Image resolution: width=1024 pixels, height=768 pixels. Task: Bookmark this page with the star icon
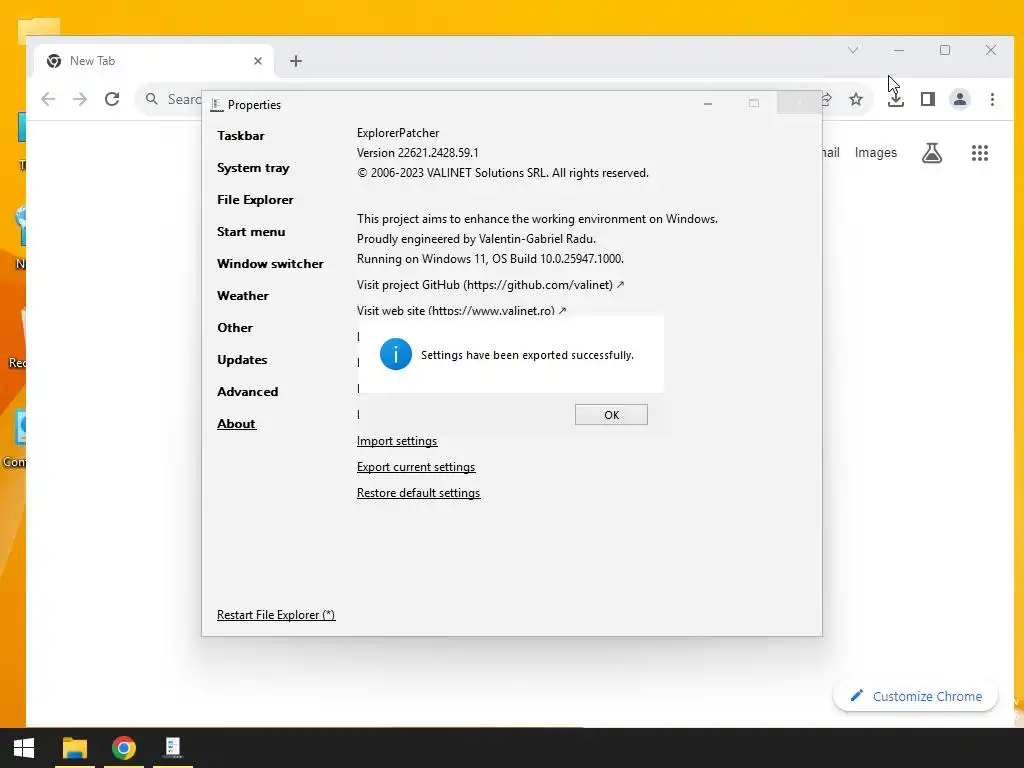(856, 99)
